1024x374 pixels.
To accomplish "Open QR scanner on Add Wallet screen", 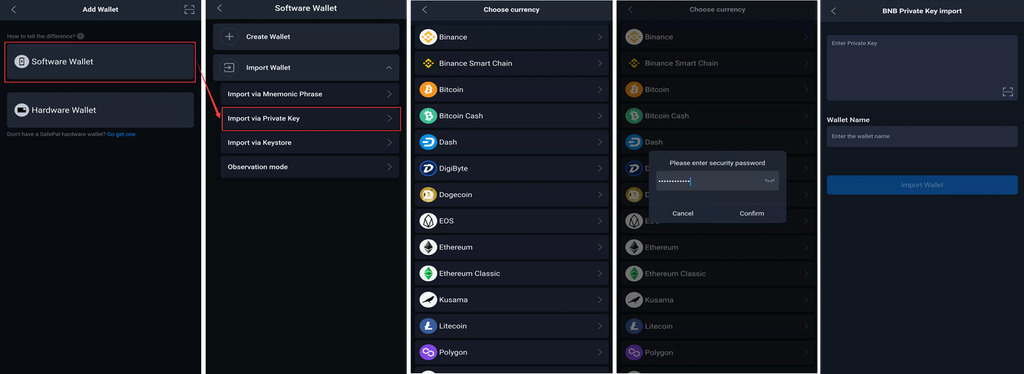I will click(189, 9).
